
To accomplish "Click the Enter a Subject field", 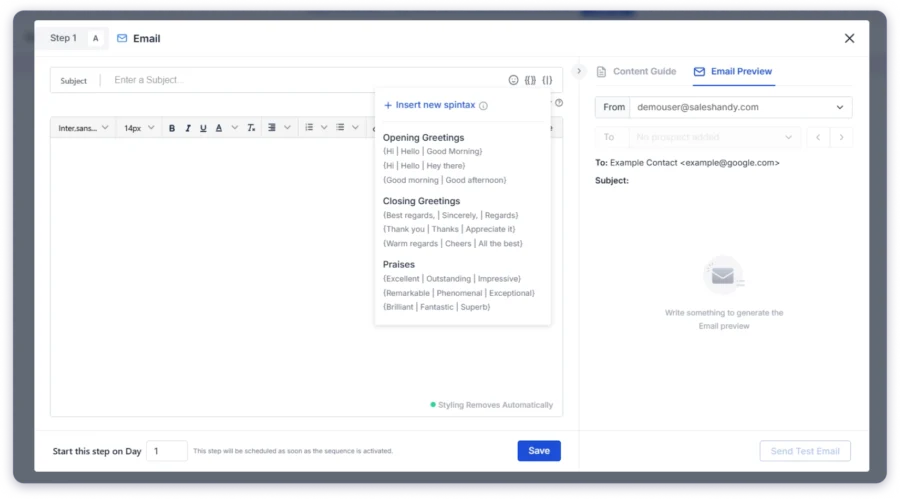I will [300, 80].
